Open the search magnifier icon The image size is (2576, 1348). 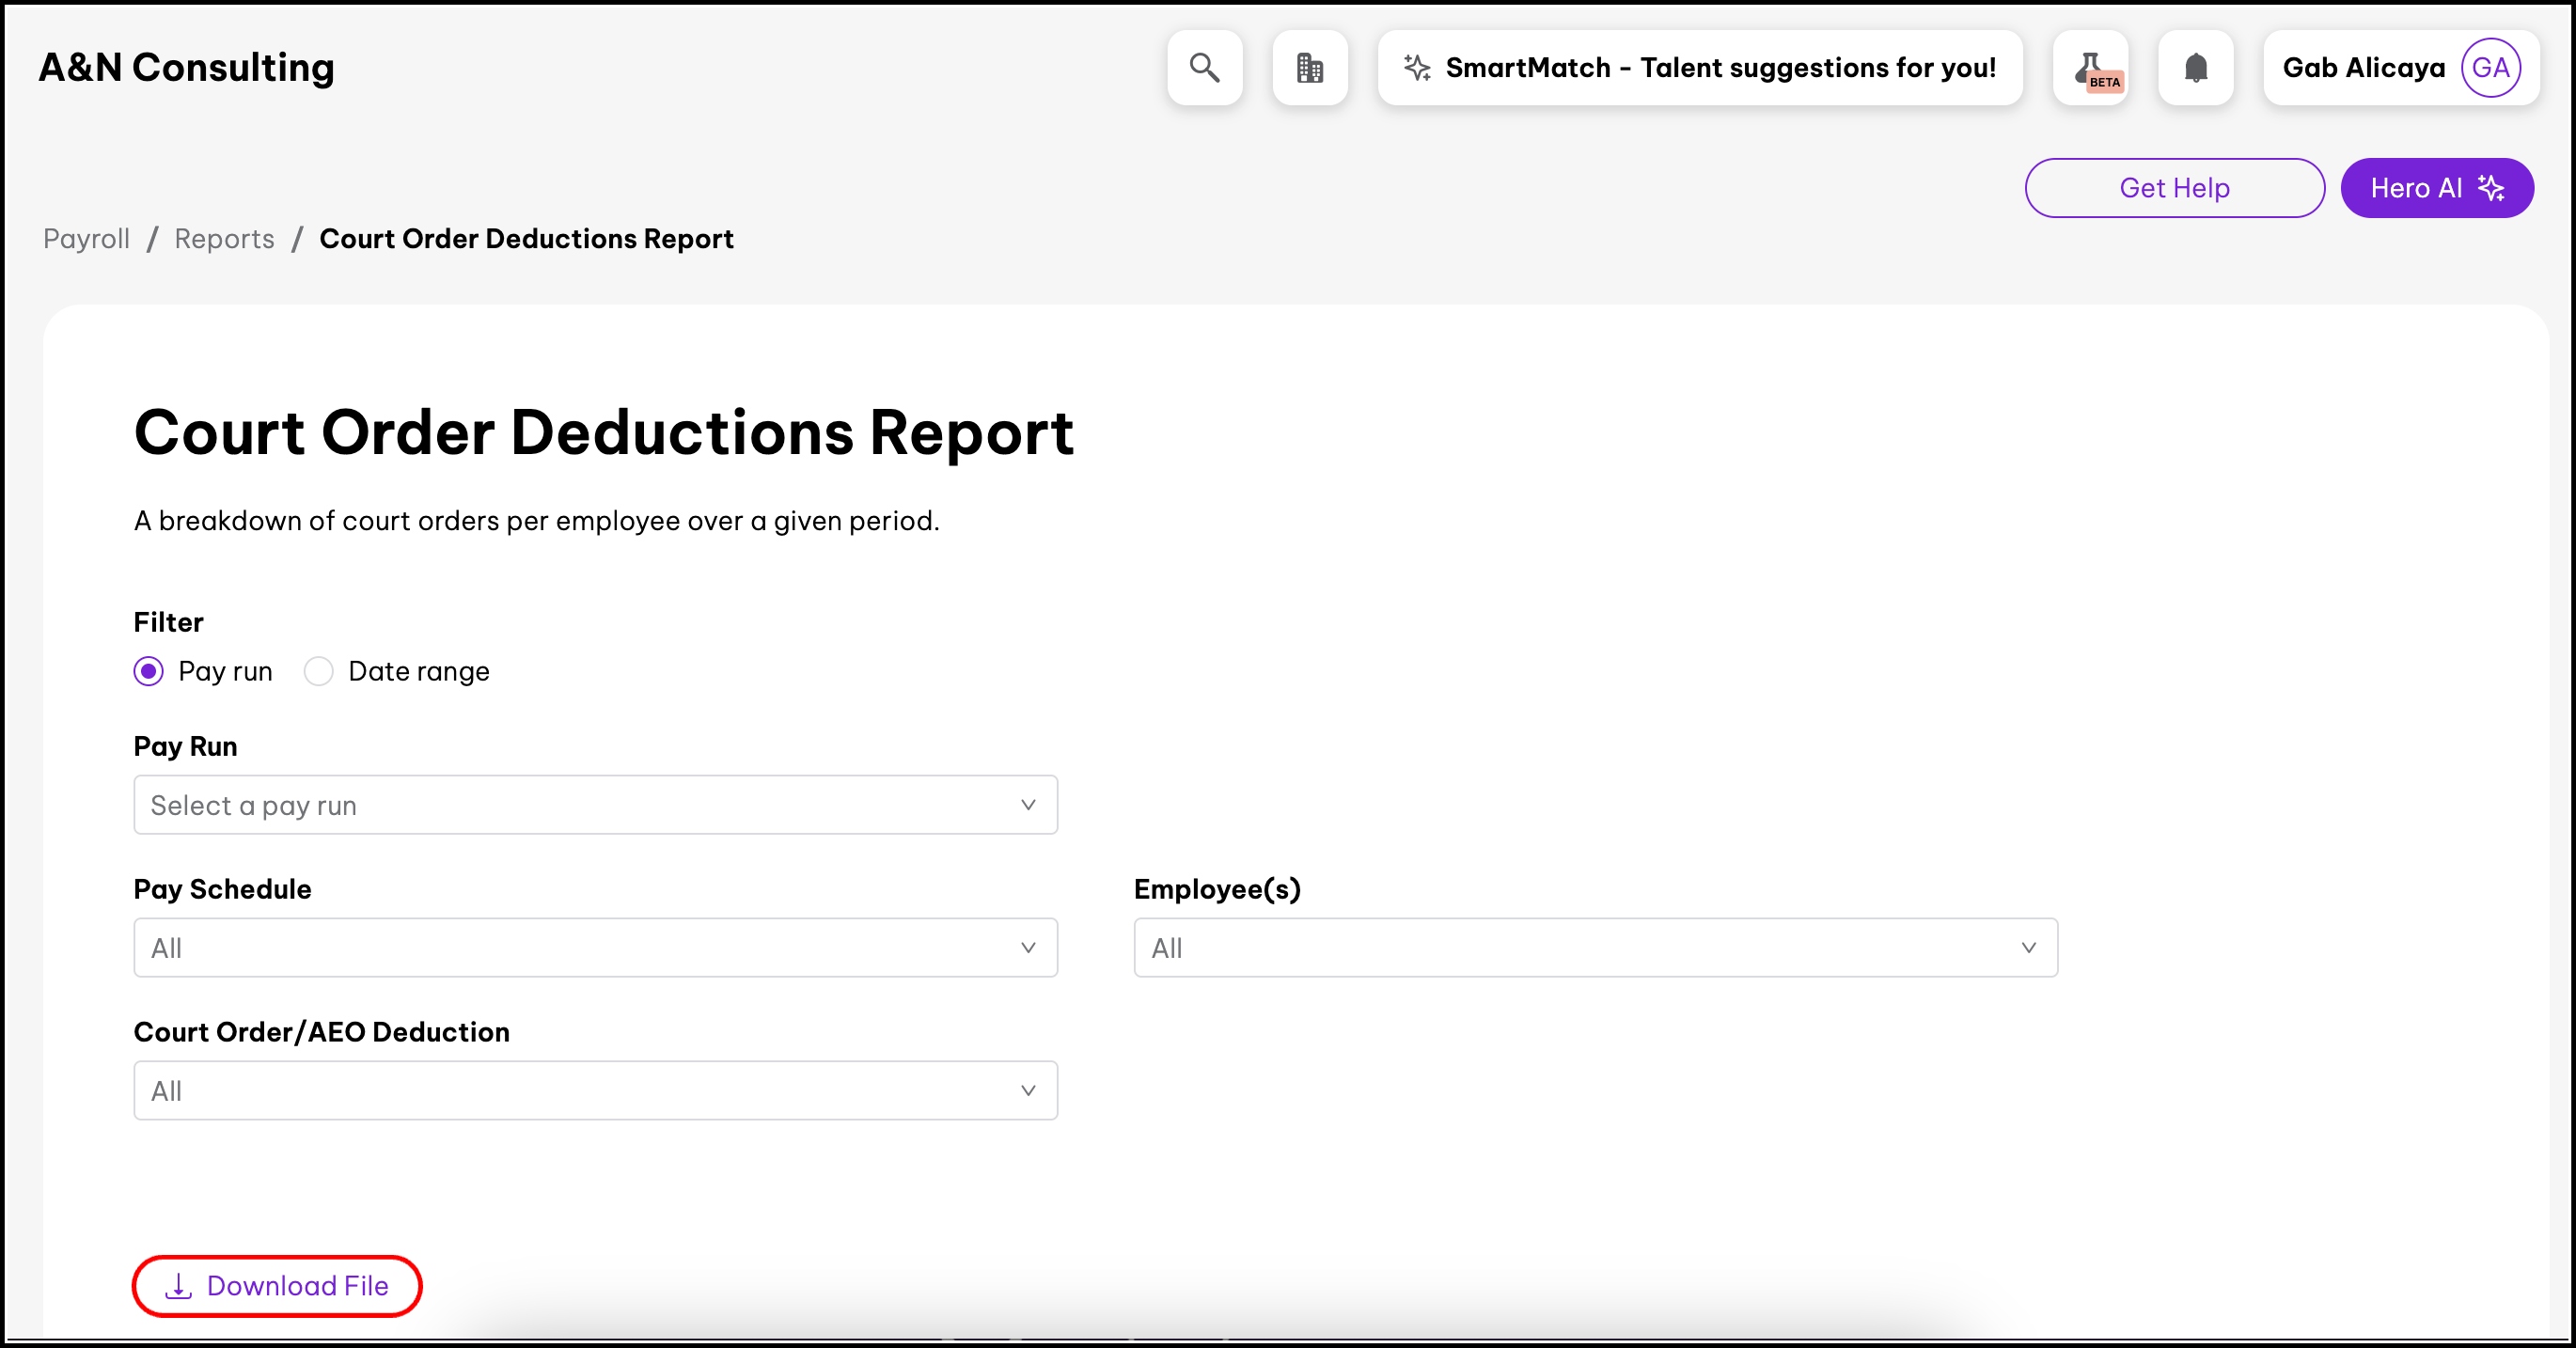coord(1204,68)
